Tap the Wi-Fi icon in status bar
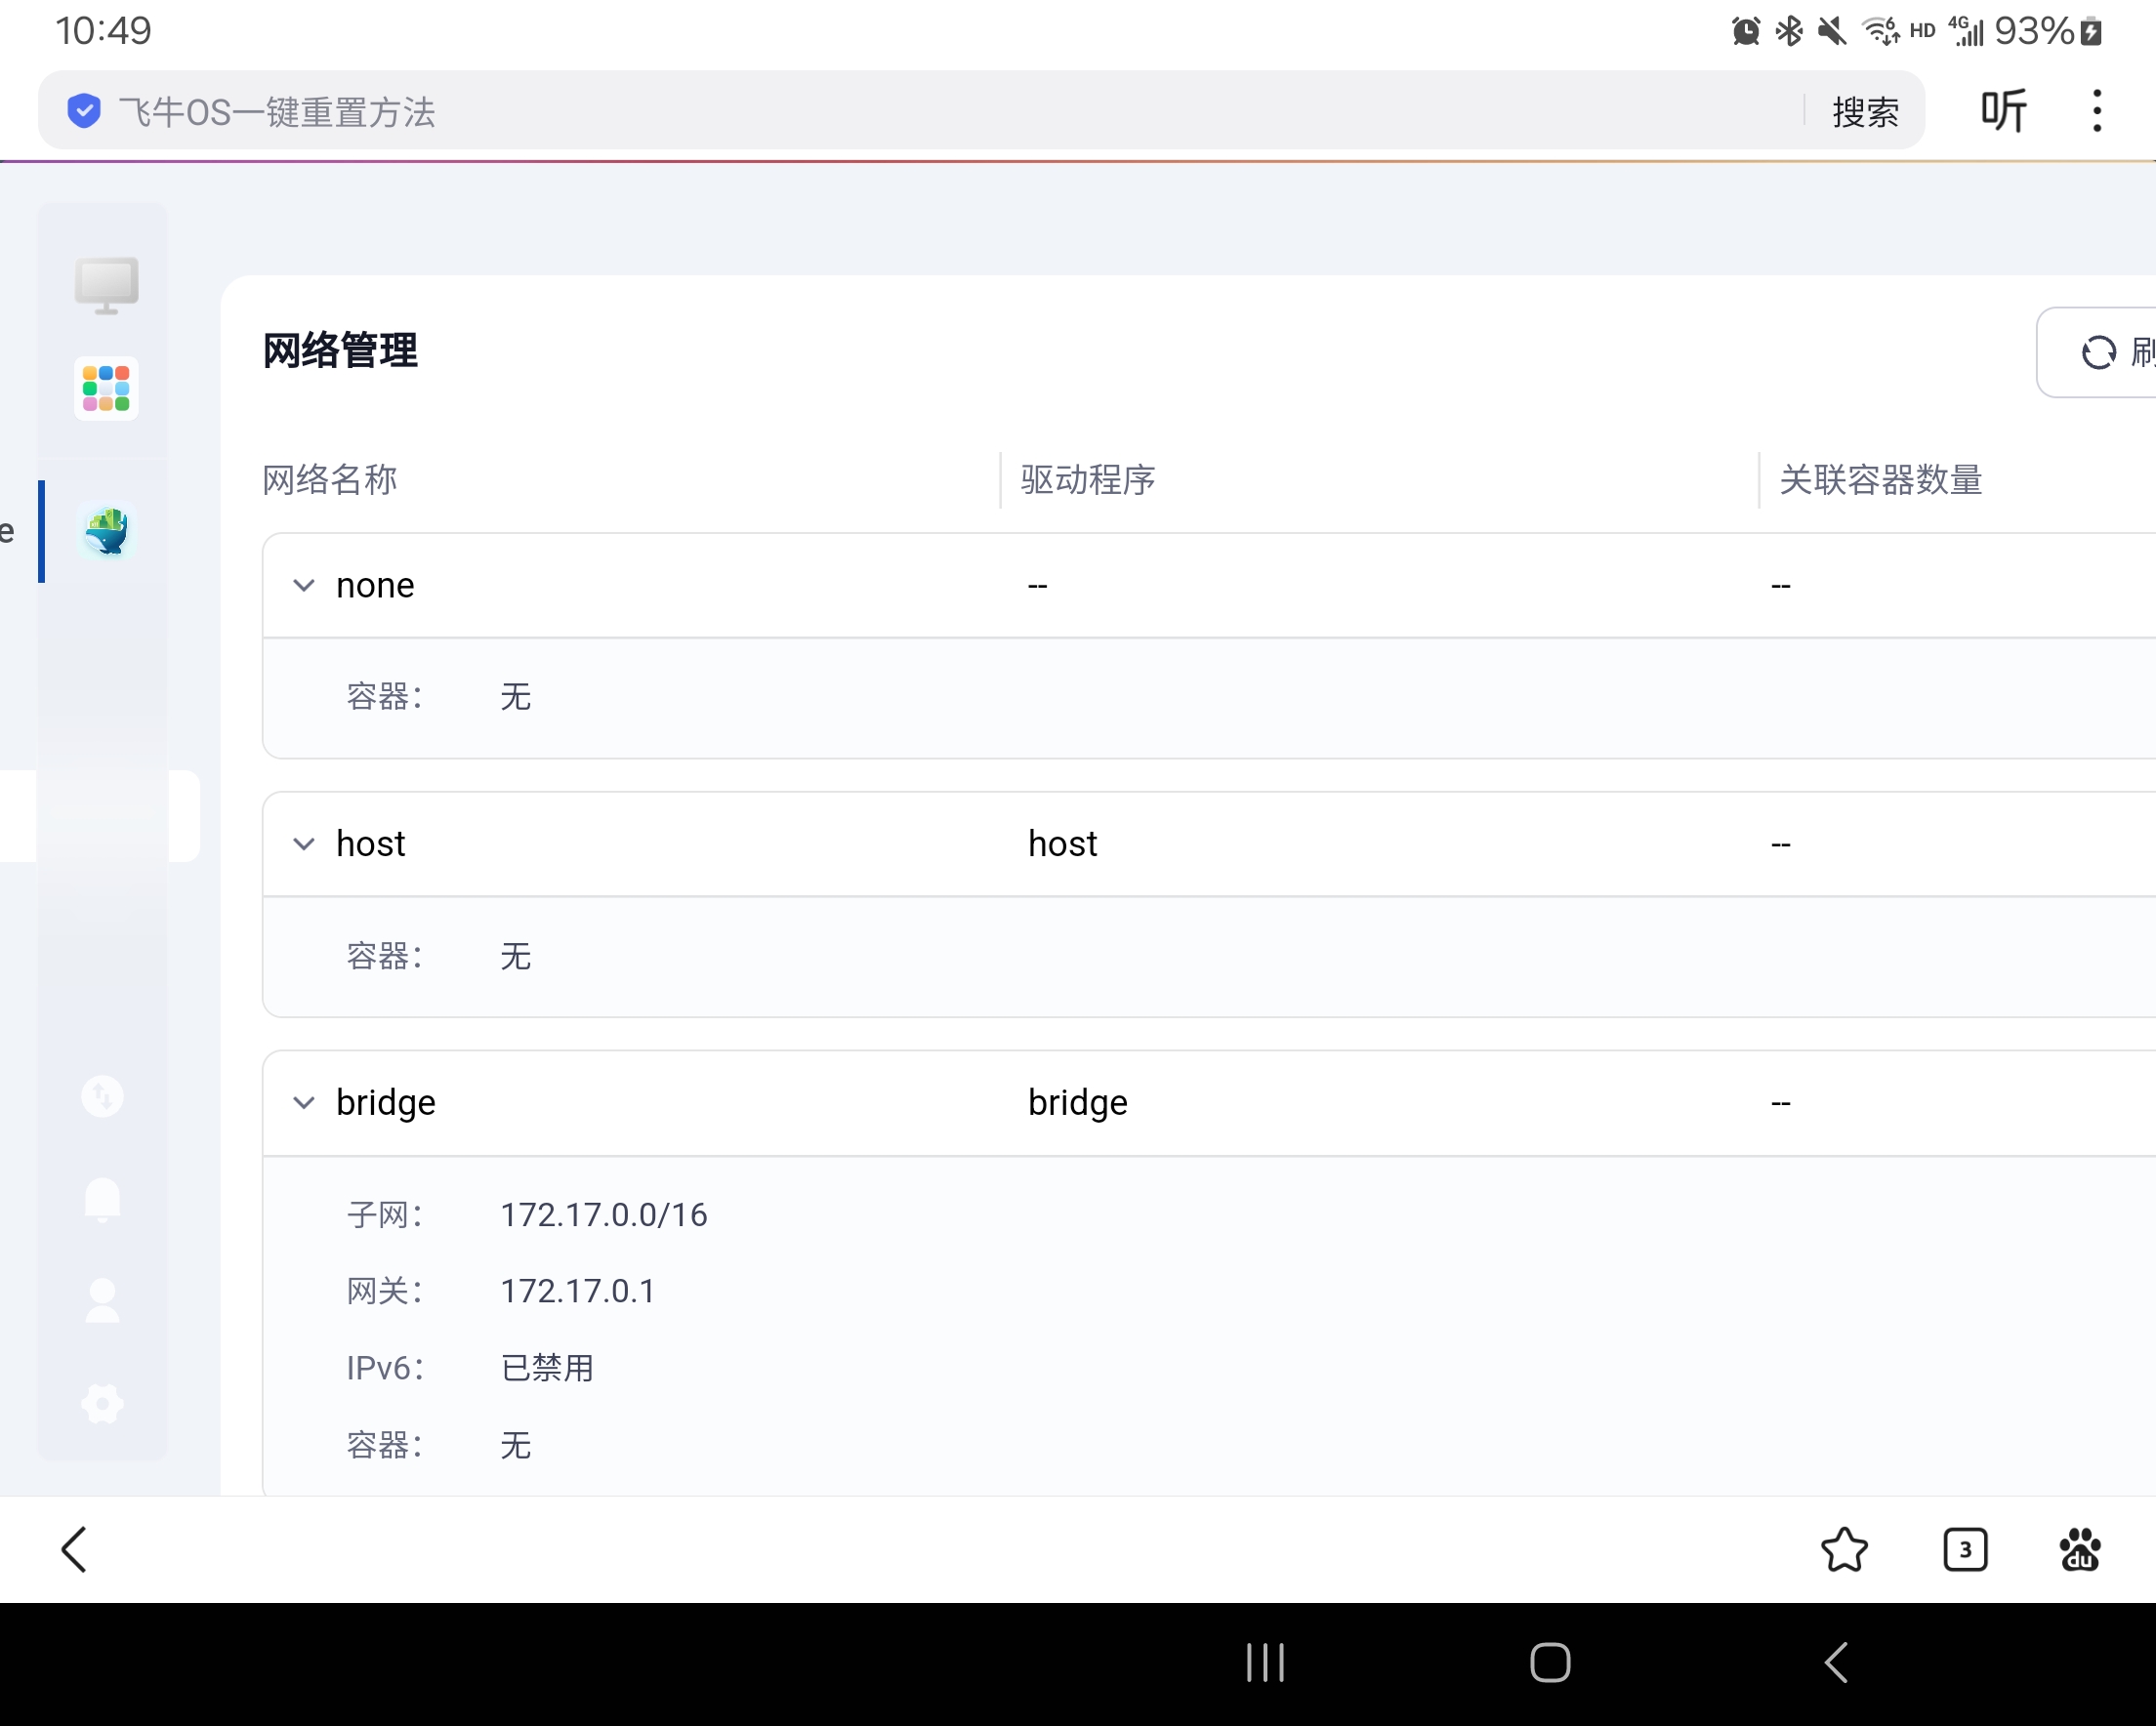This screenshot has height=1726, width=2156. click(1880, 31)
